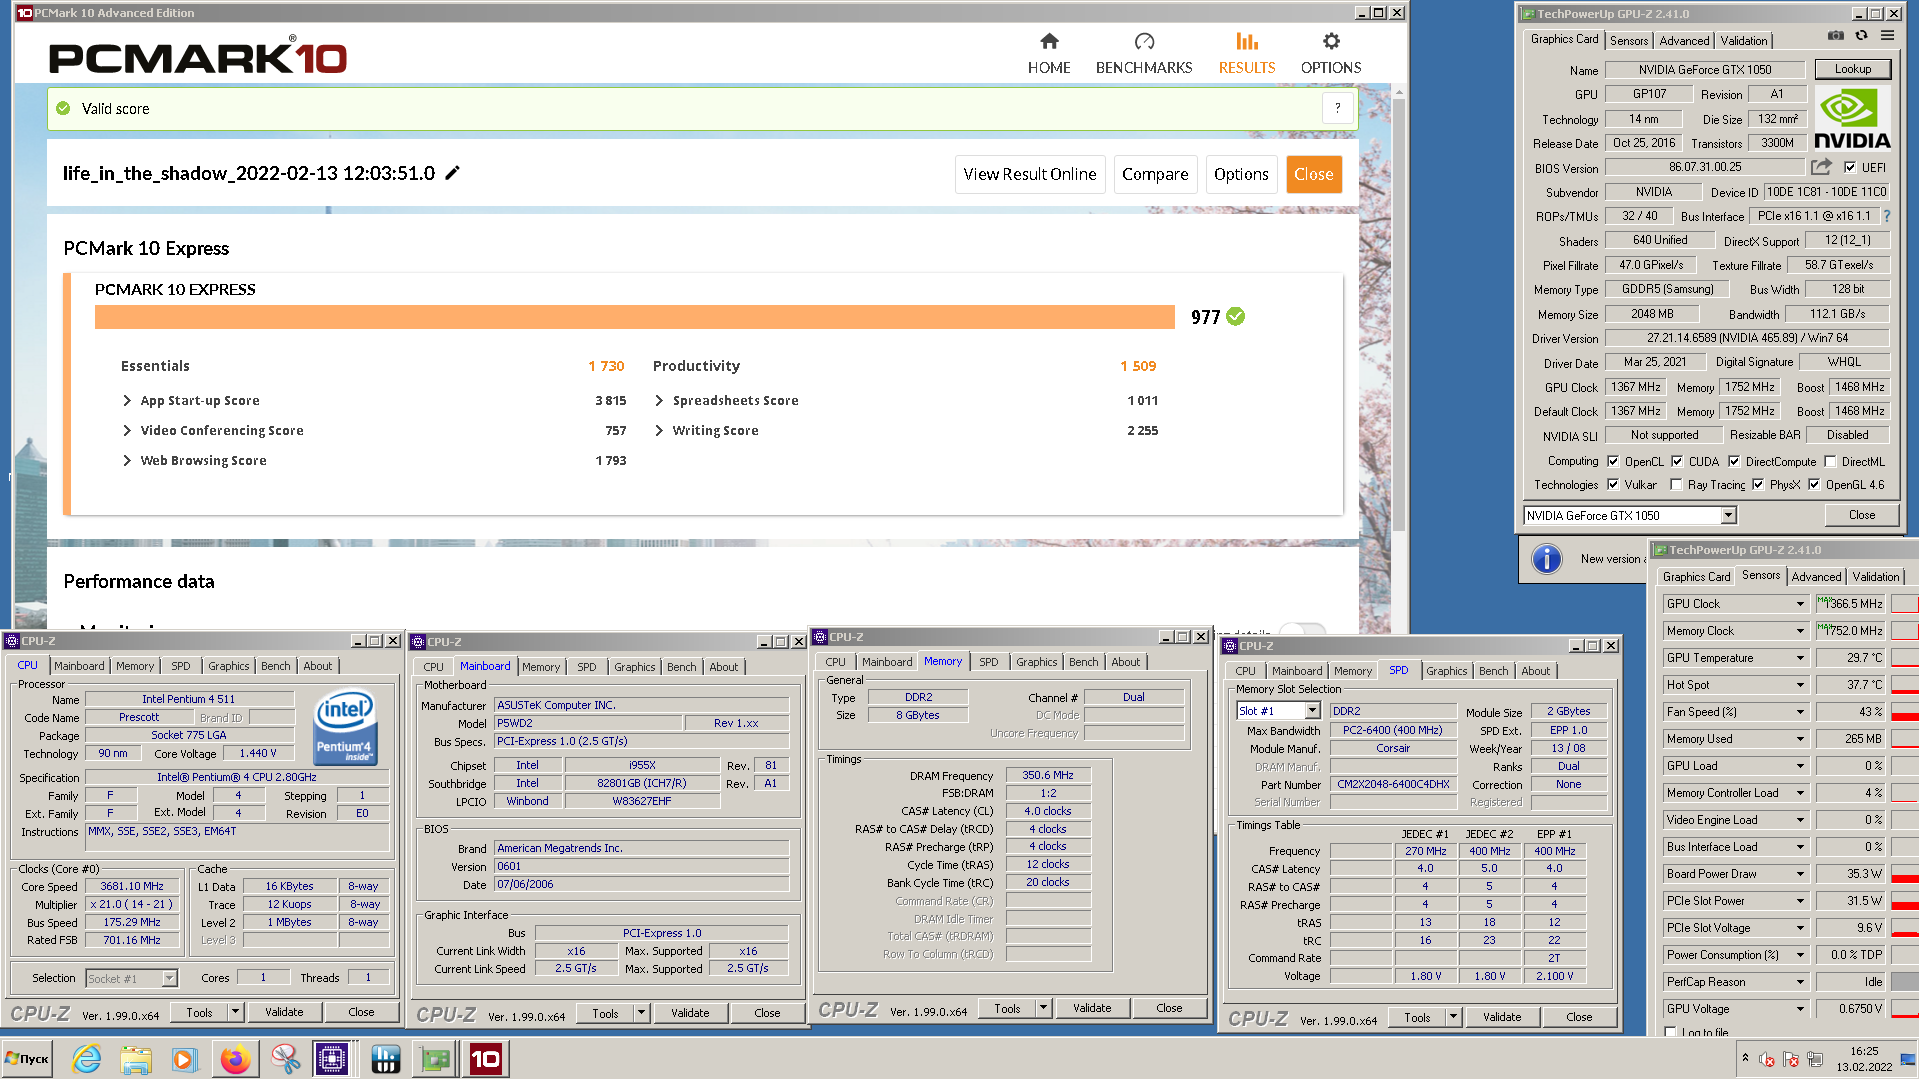Open the GPU-Z hamburger menu
The image size is (1919, 1079).
pos(1887,35)
